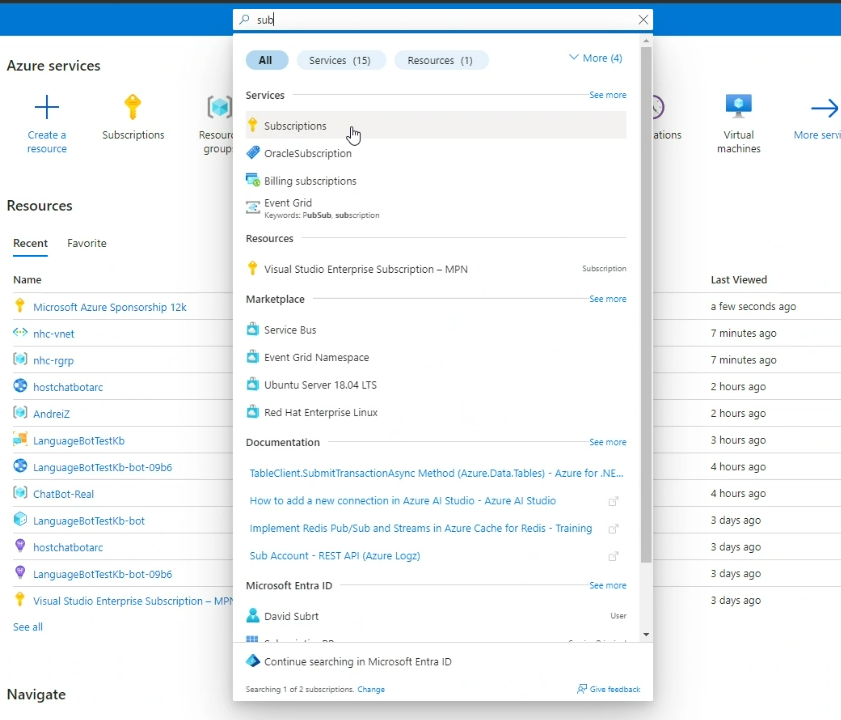Open Sub Account REST API documentation link
Viewport: 841px width, 720px height.
[334, 556]
